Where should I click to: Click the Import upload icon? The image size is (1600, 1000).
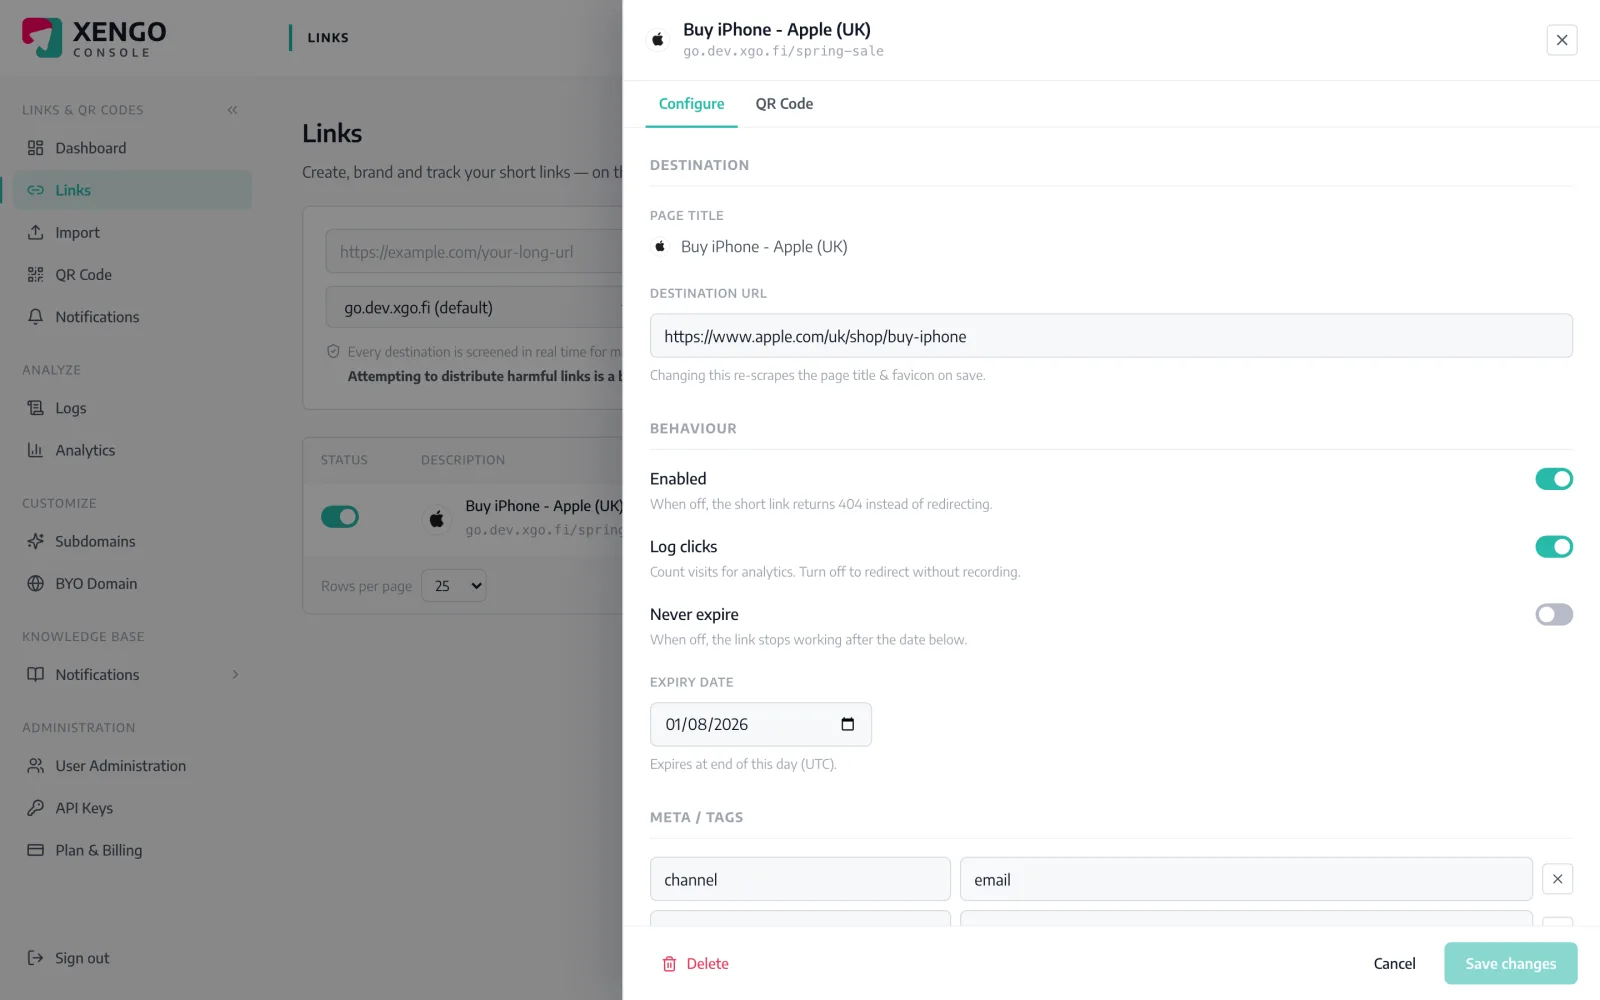tap(35, 232)
